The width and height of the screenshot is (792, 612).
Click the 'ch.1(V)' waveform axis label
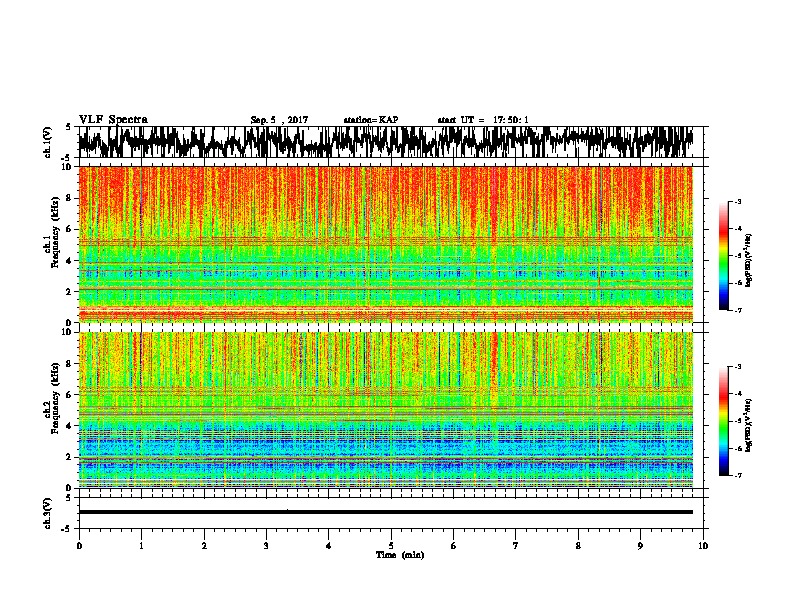tap(48, 142)
